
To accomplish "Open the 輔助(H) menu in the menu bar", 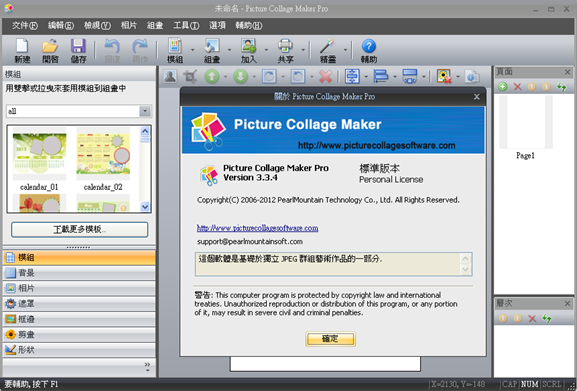I will pos(249,25).
